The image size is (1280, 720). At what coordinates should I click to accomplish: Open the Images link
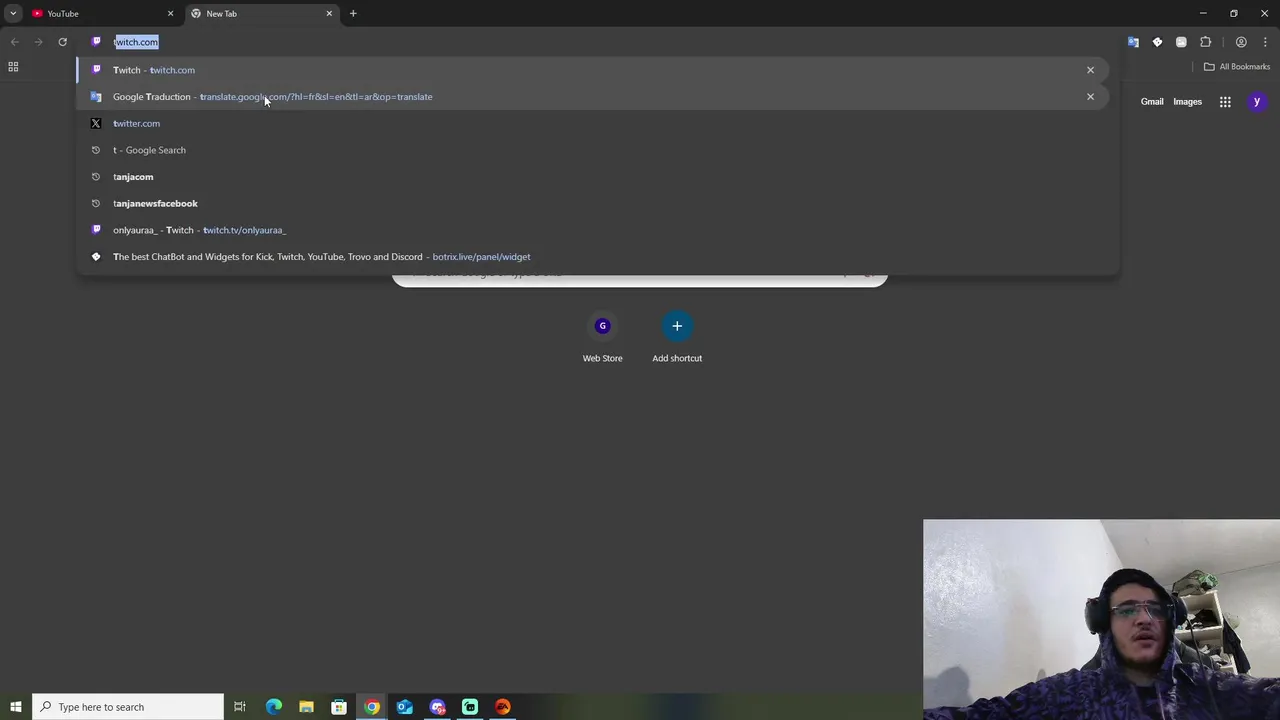click(1187, 102)
